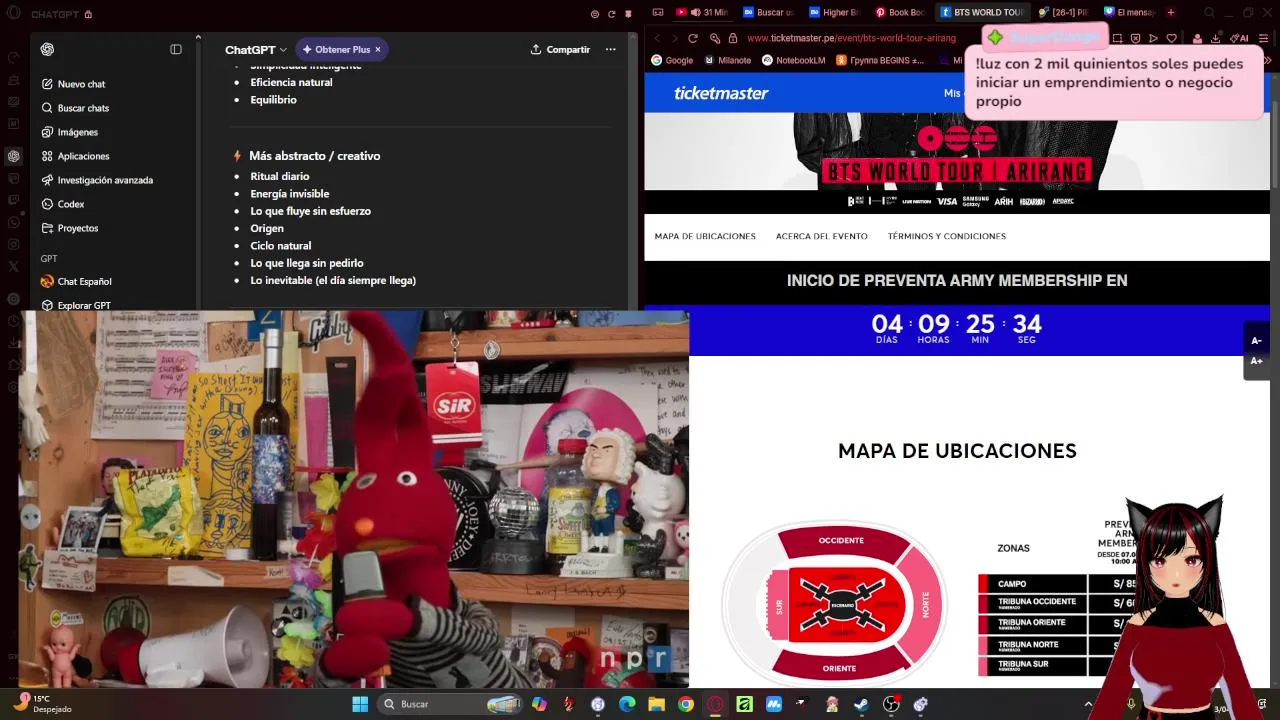
Task: Open Chrome from the taskbar
Action: (x=685, y=704)
